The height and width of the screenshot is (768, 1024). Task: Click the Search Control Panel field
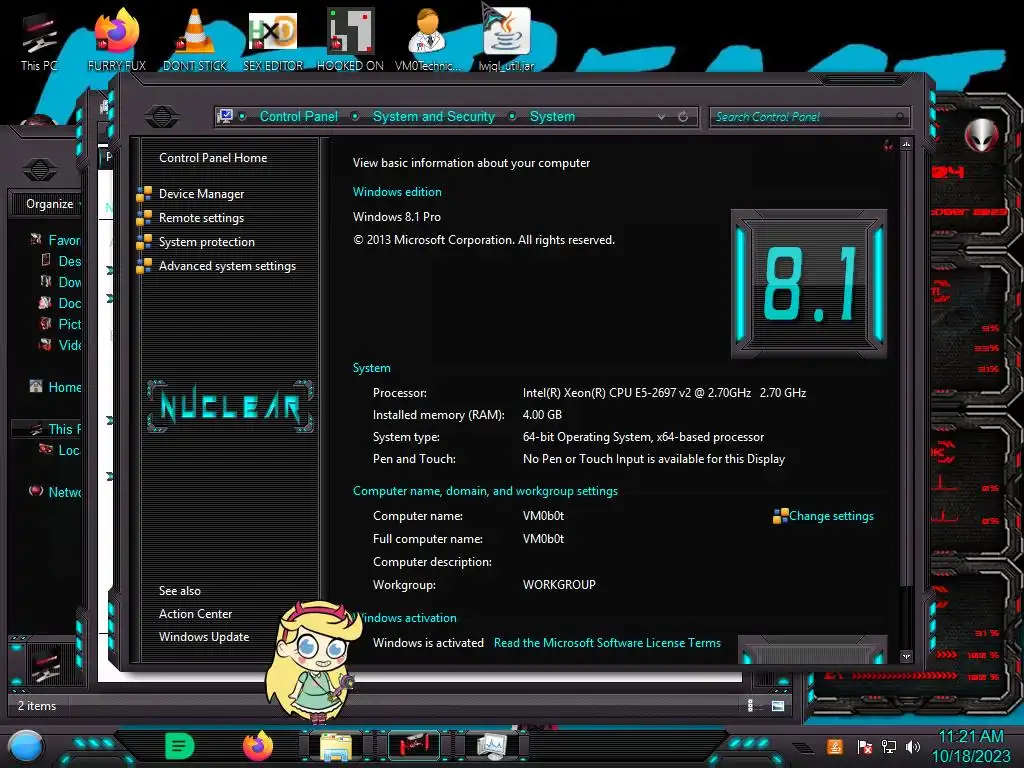coord(809,117)
